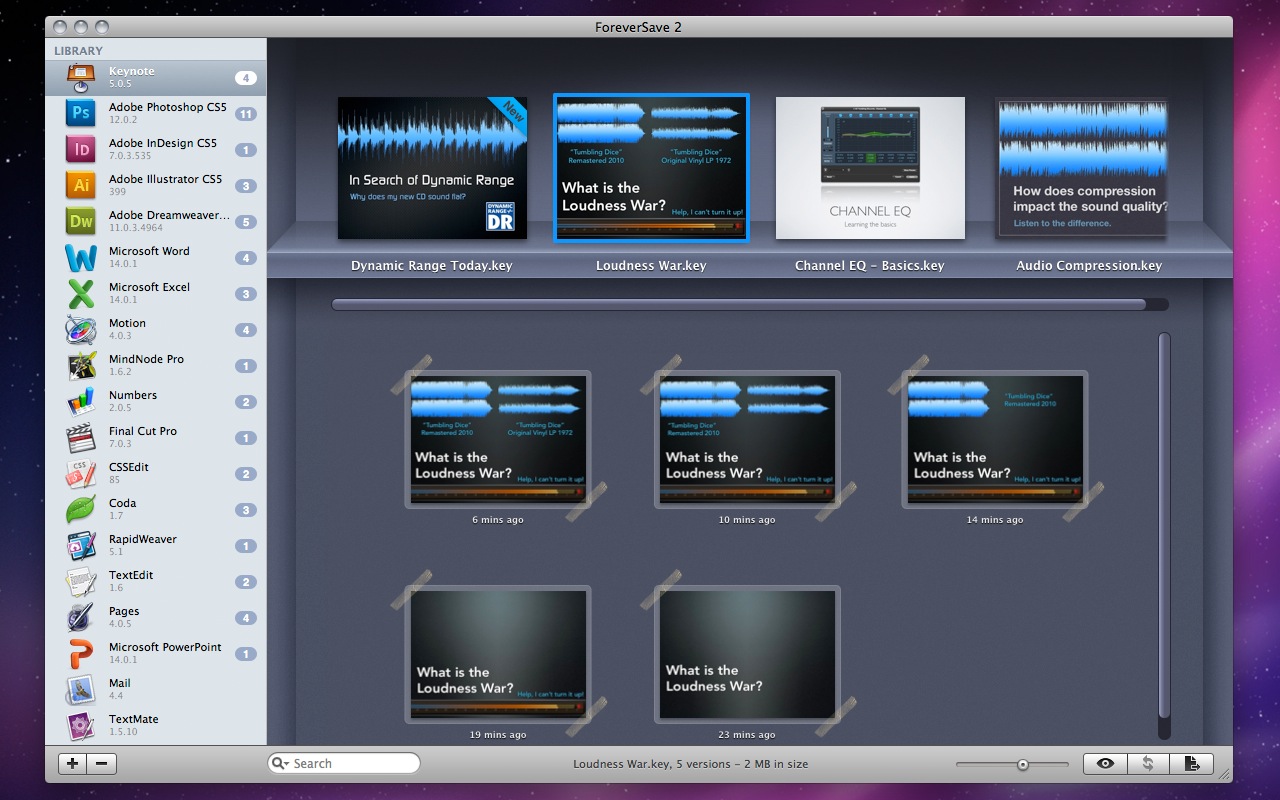Screen dimensions: 1280x800
Task: Add an application with the plus button
Action: 72,764
